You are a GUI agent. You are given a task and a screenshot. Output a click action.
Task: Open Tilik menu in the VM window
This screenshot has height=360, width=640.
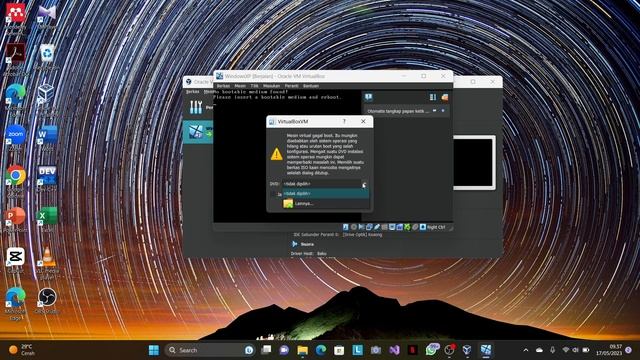pyautogui.click(x=254, y=86)
